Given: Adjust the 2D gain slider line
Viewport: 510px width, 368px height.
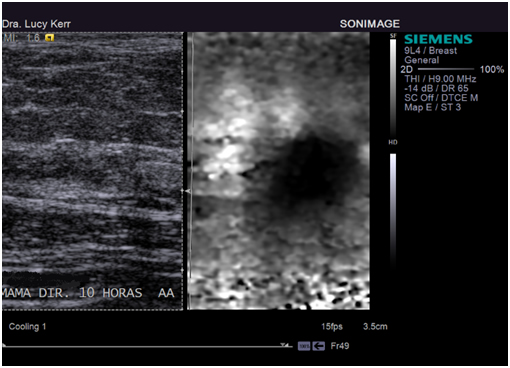Looking at the screenshot, I should 446,69.
